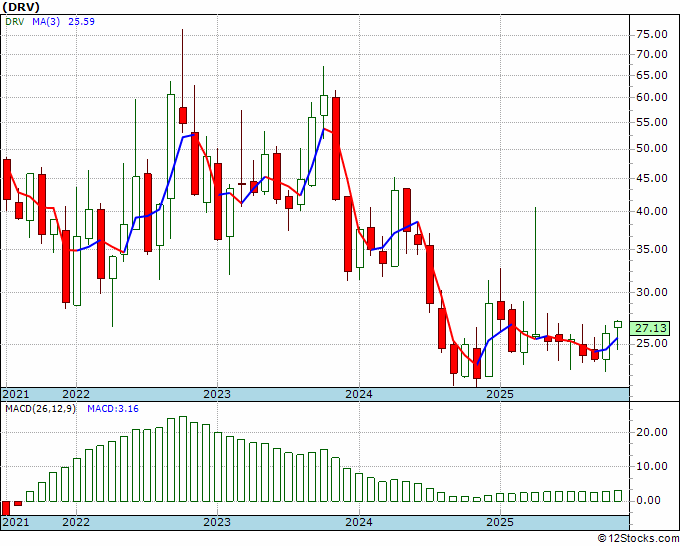Click the 35.00 price axis label
The height and width of the screenshot is (546, 680).
[652, 249]
